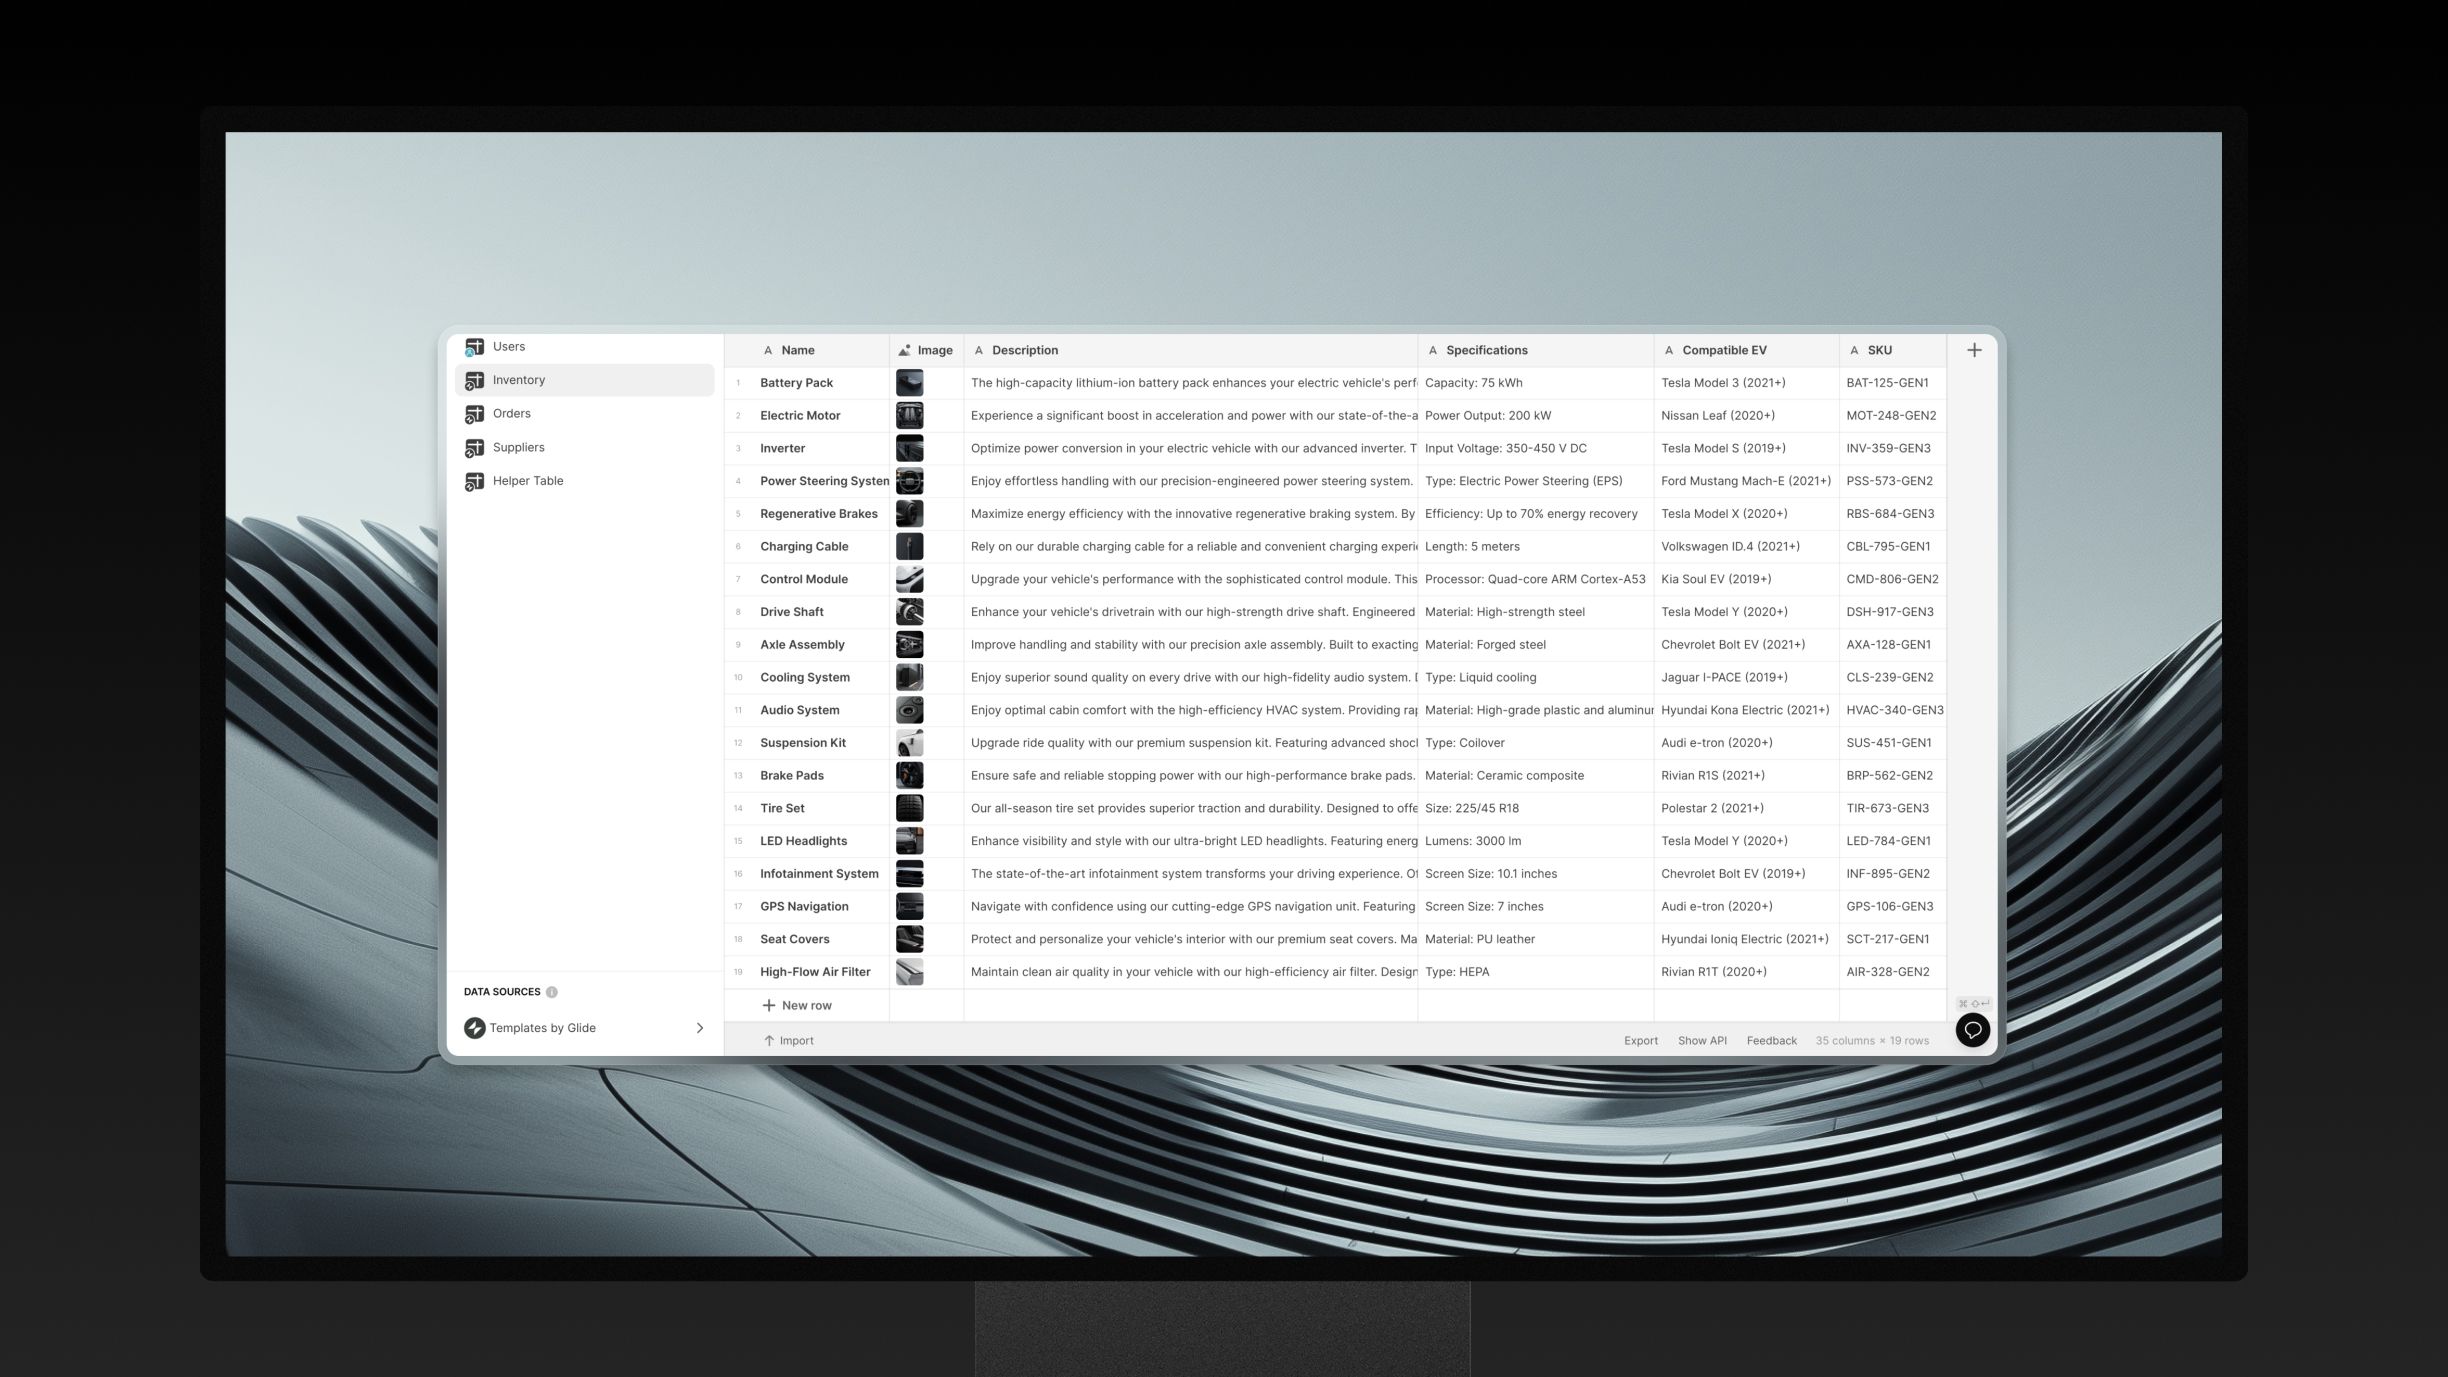
Task: Open the chat support bubble icon
Action: point(1972,1030)
